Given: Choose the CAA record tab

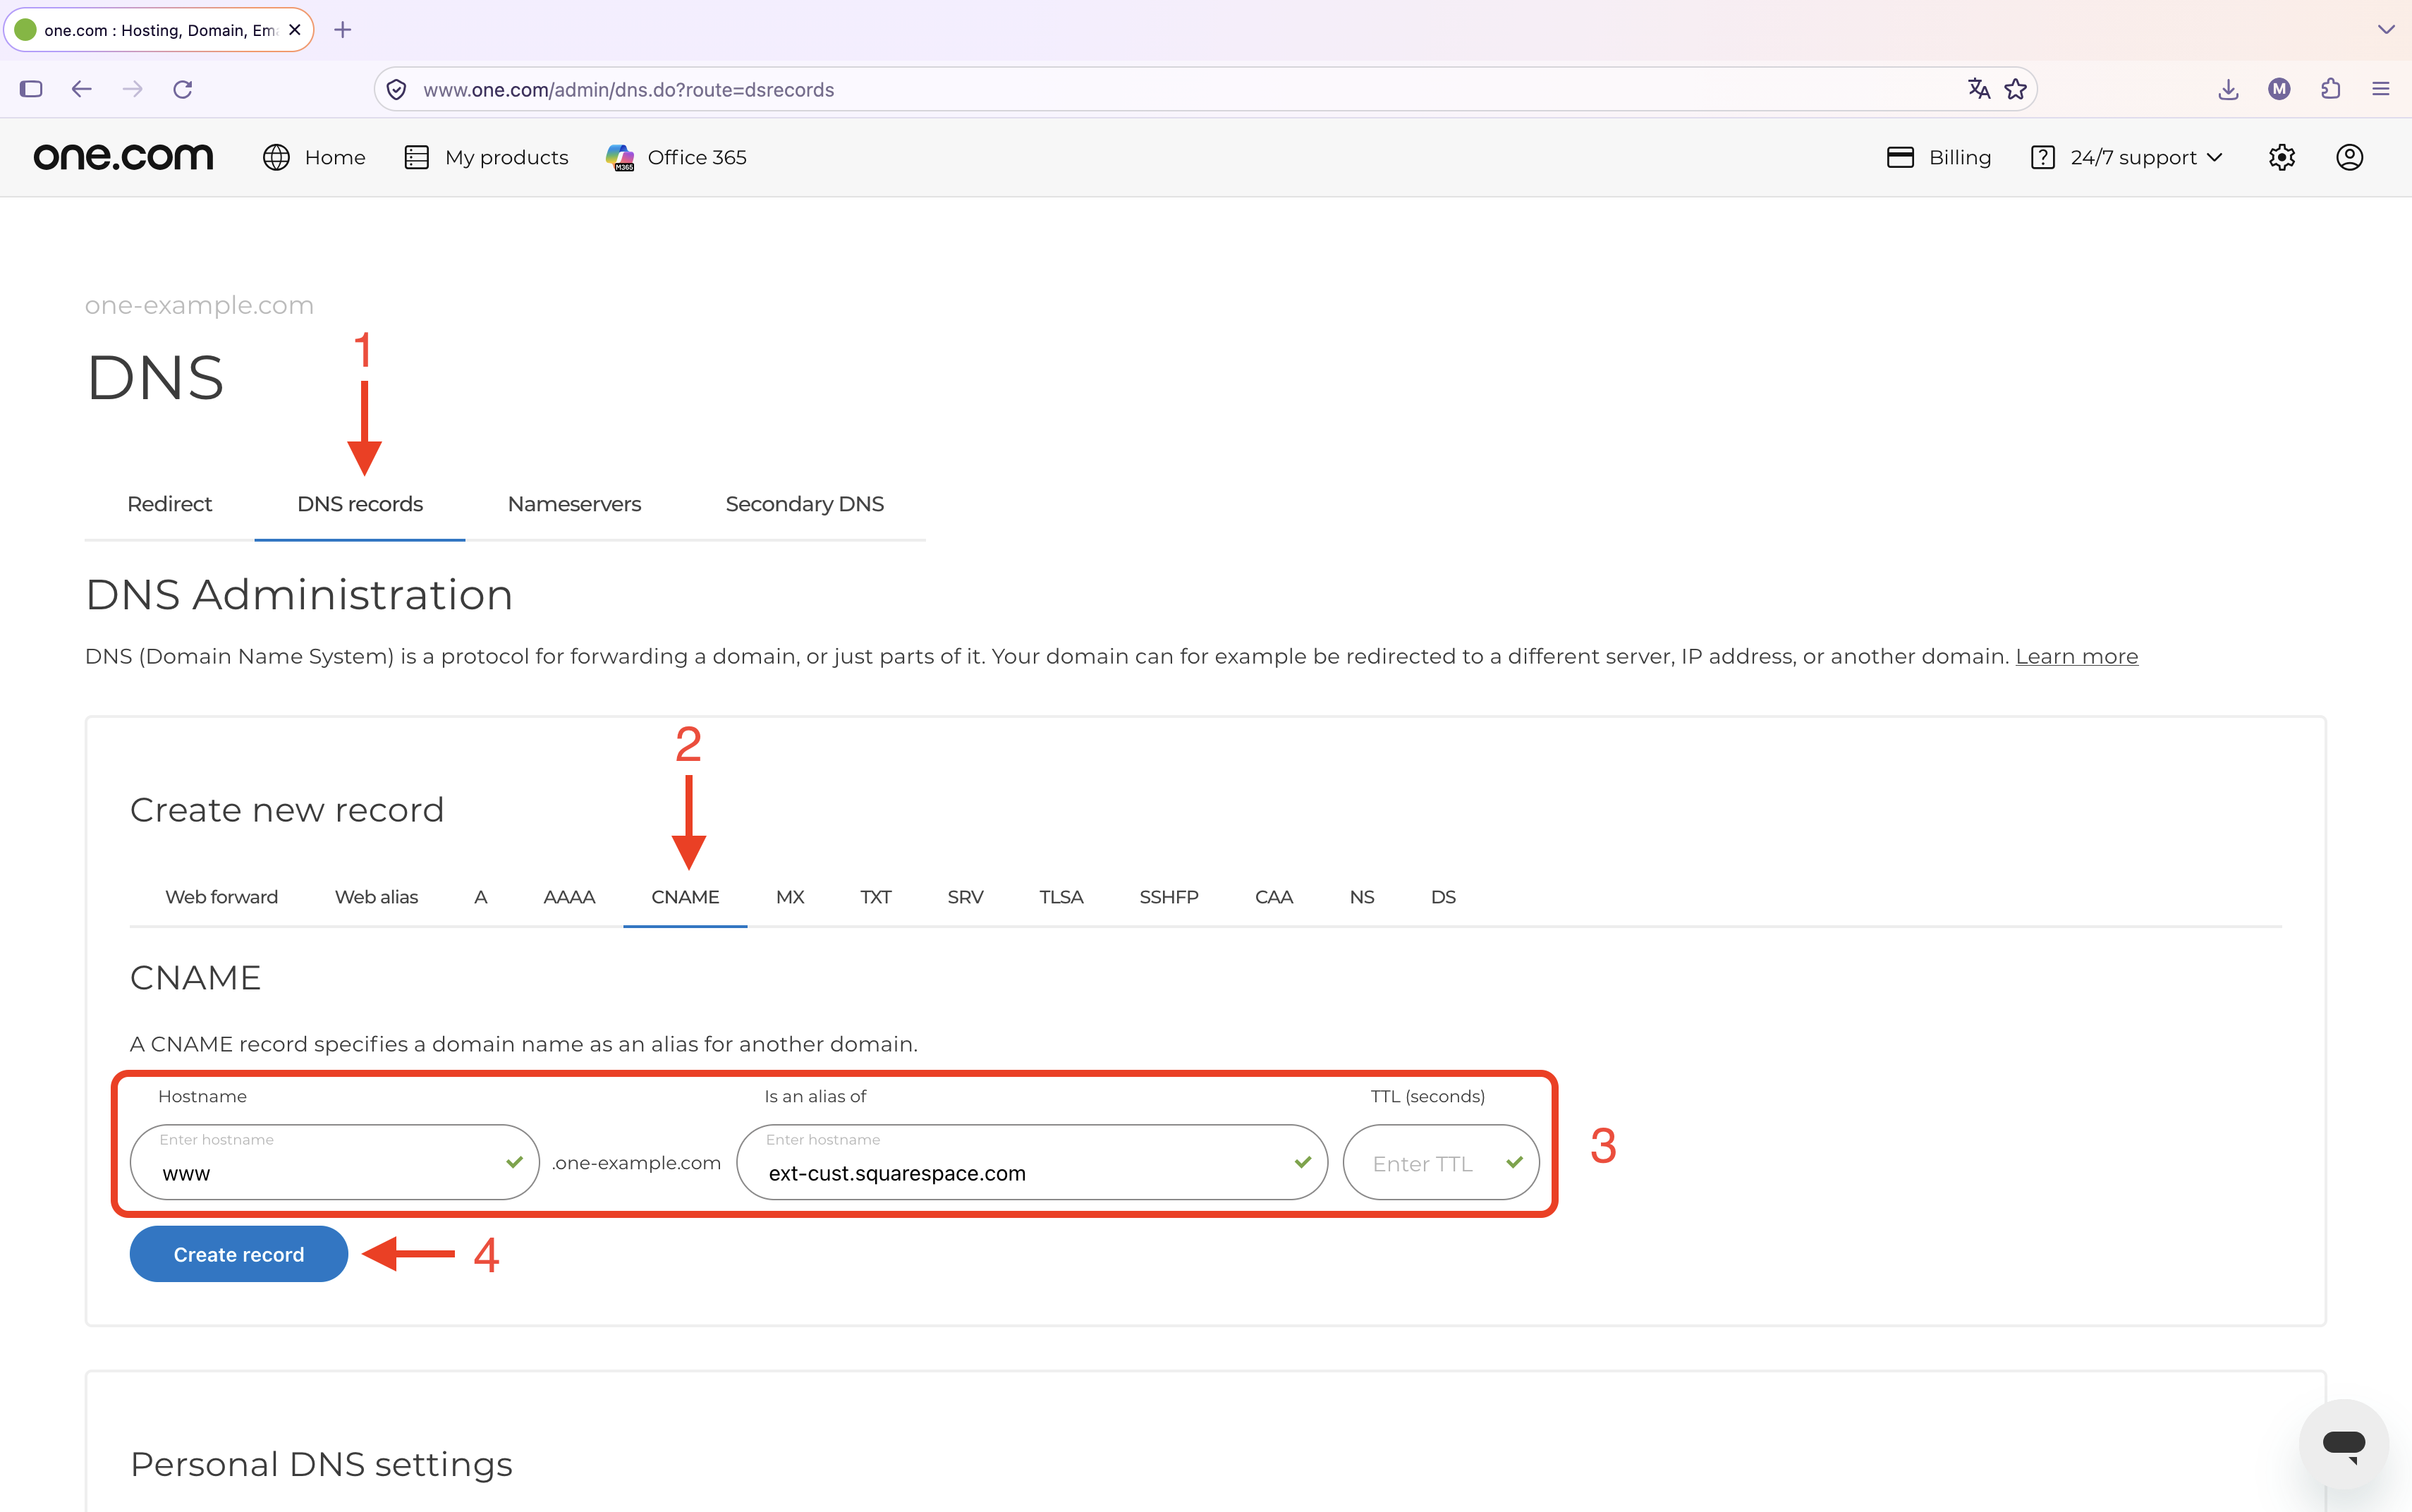Looking at the screenshot, I should pos(1273,897).
